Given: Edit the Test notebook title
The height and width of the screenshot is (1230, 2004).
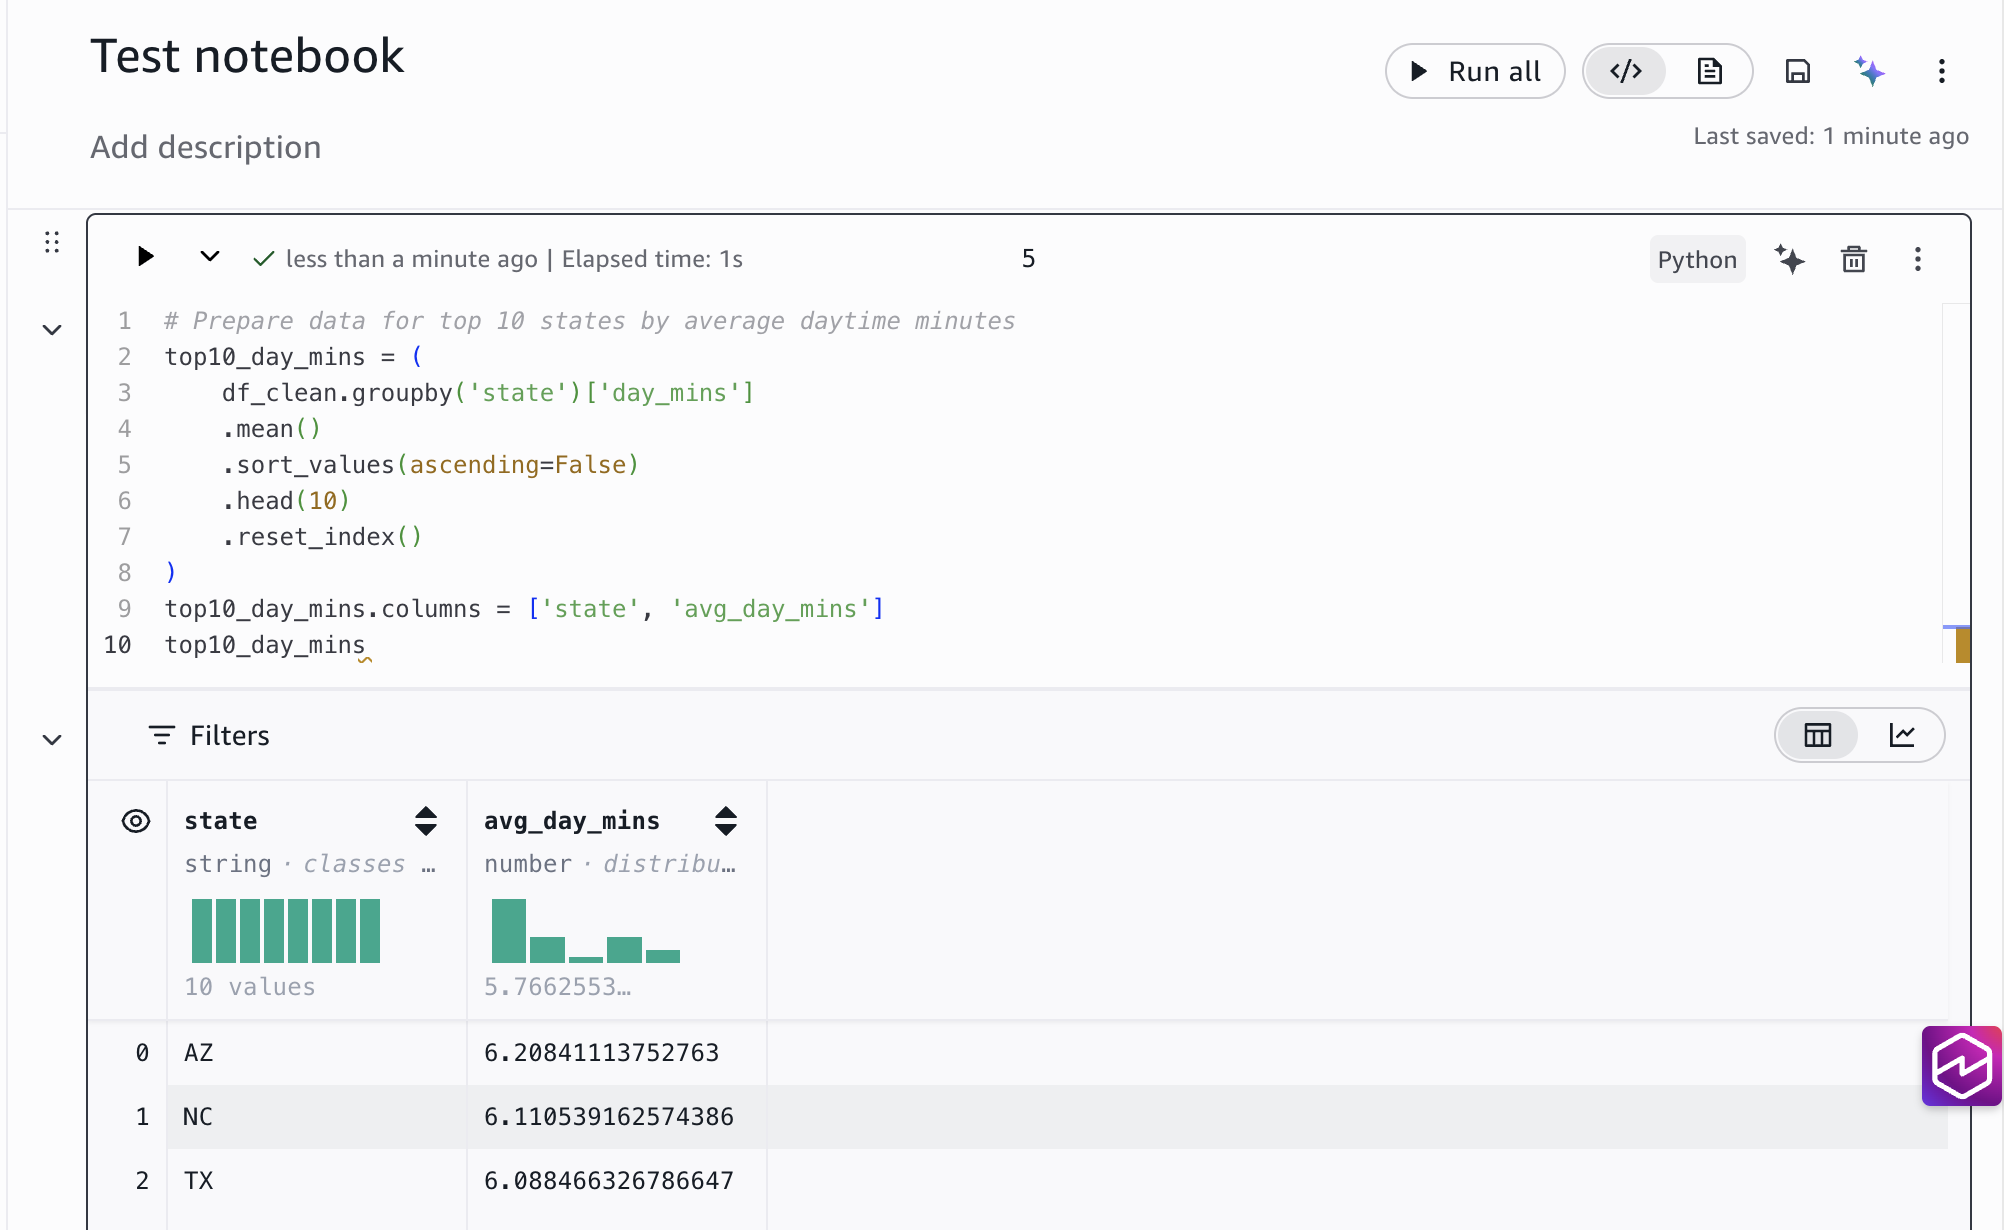Looking at the screenshot, I should coord(247,56).
